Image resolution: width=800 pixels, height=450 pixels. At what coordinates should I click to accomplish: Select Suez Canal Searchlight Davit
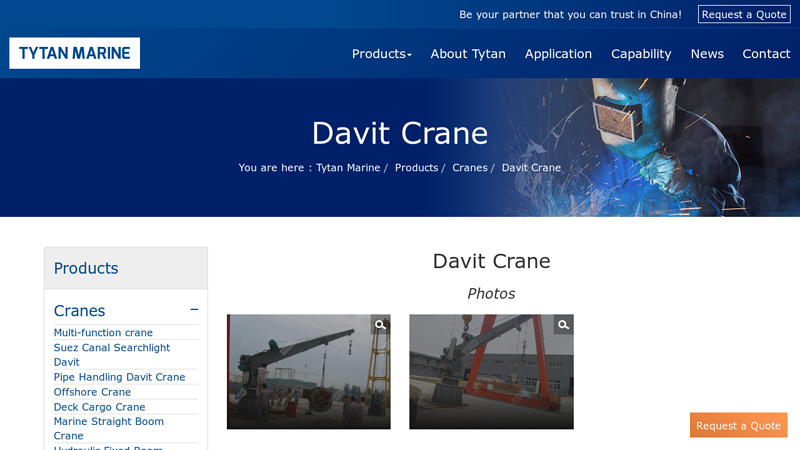point(112,355)
